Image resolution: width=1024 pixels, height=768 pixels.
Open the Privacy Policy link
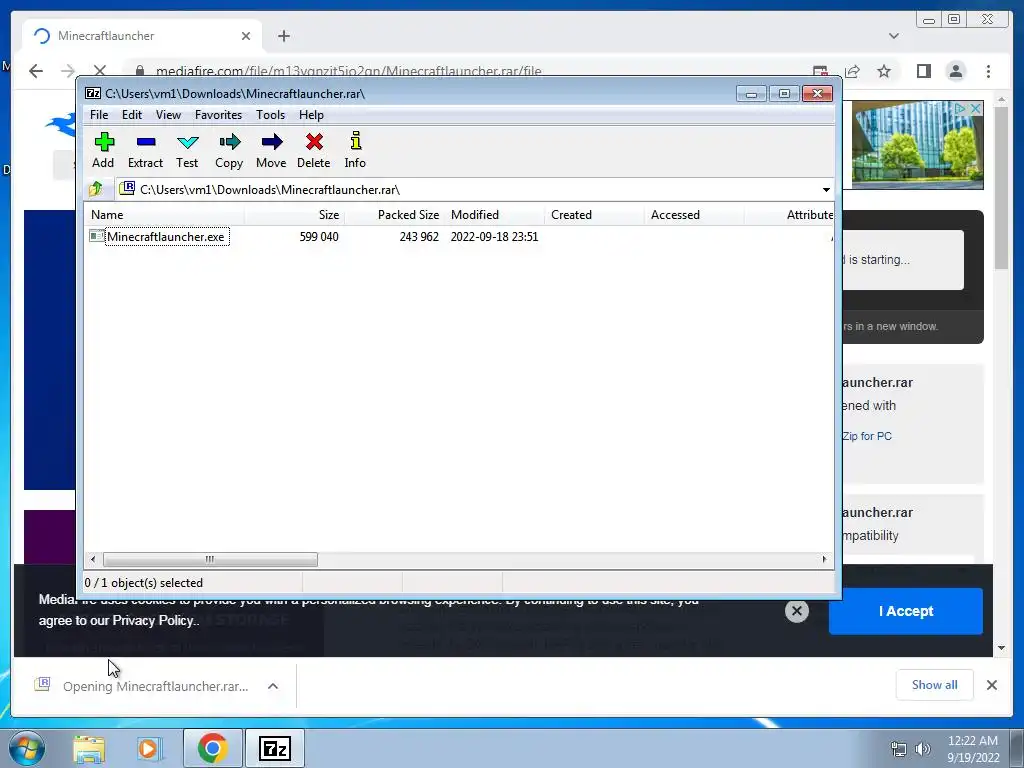[x=153, y=621]
